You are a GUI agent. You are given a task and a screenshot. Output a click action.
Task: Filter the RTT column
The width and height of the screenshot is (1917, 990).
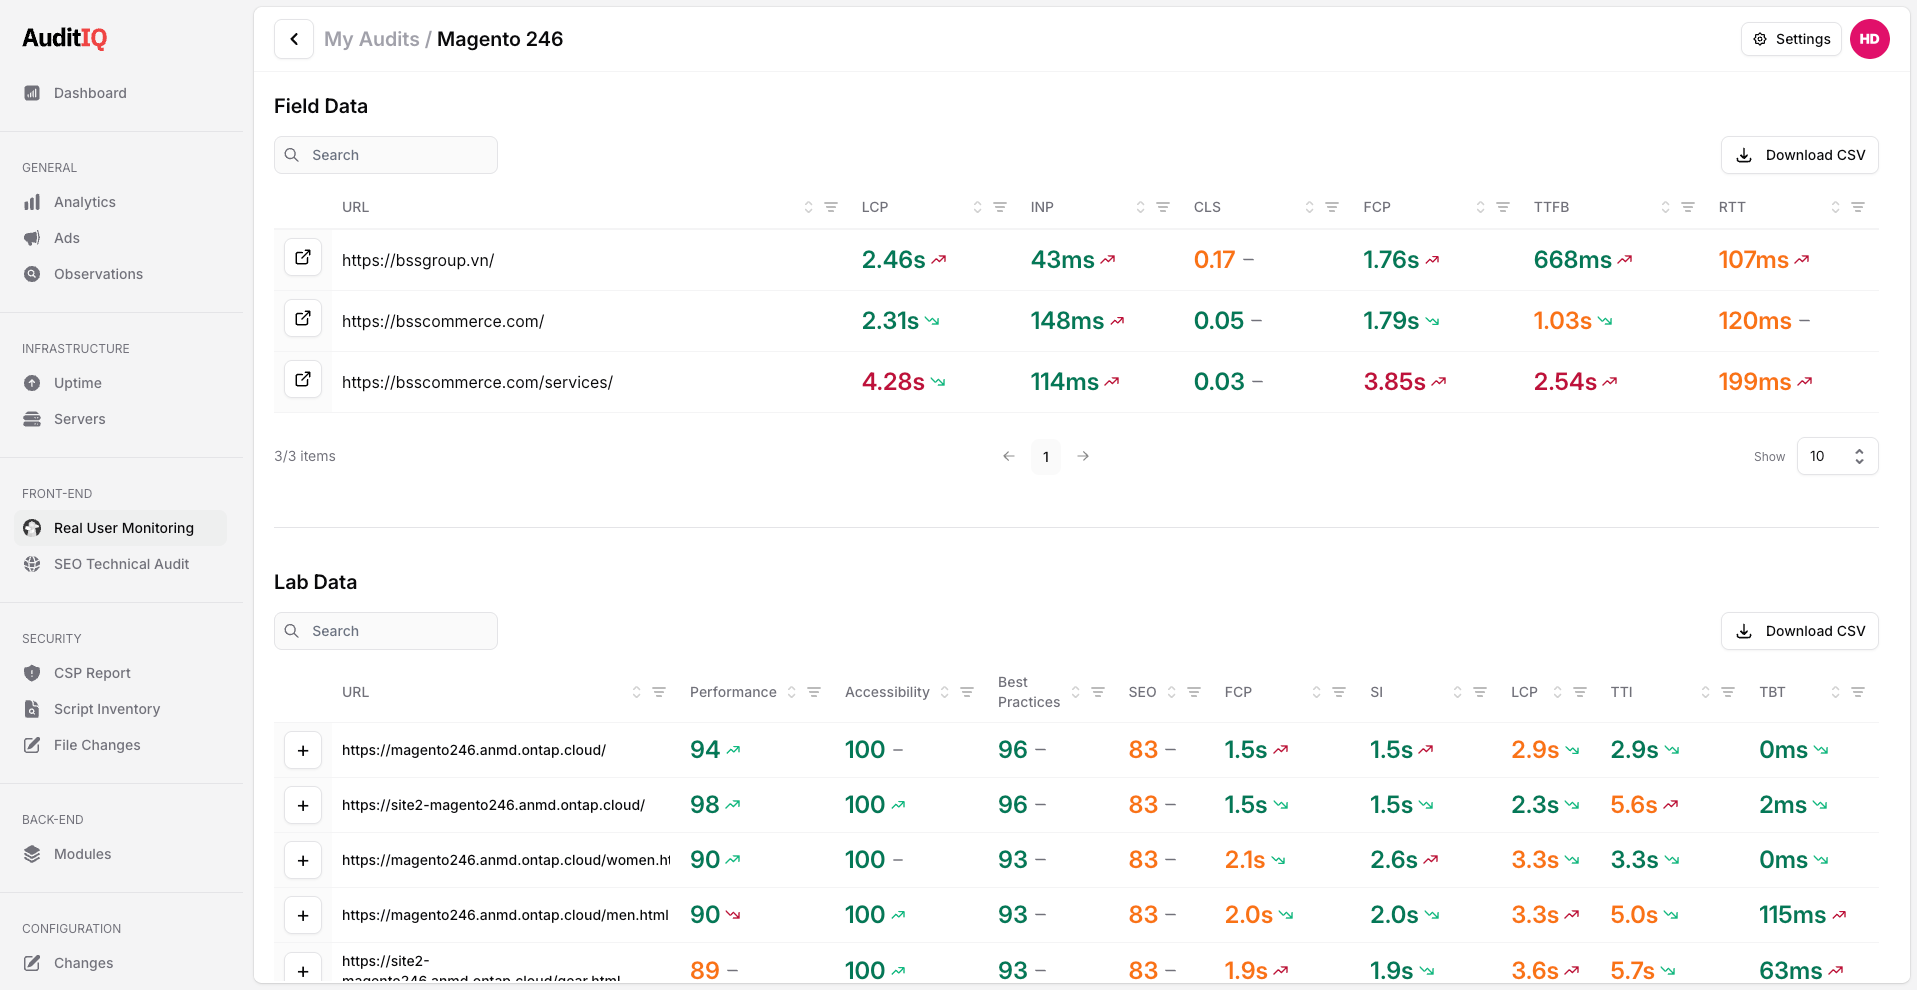[1858, 207]
